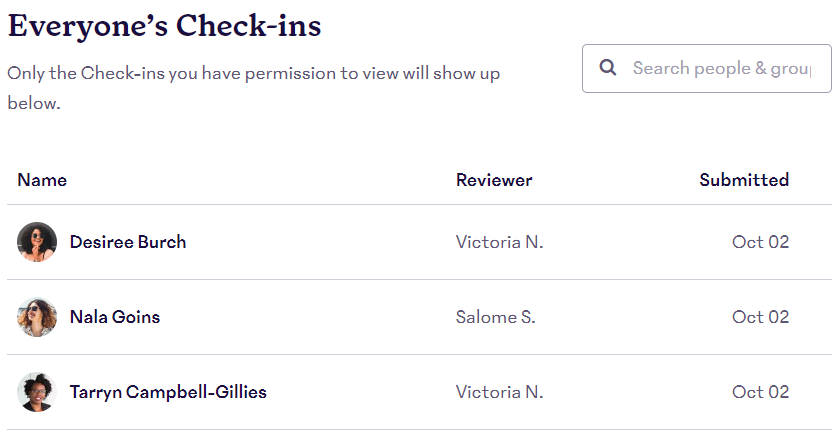Sort by the Submitted column header
Viewport: 837px width, 432px height.
click(744, 180)
